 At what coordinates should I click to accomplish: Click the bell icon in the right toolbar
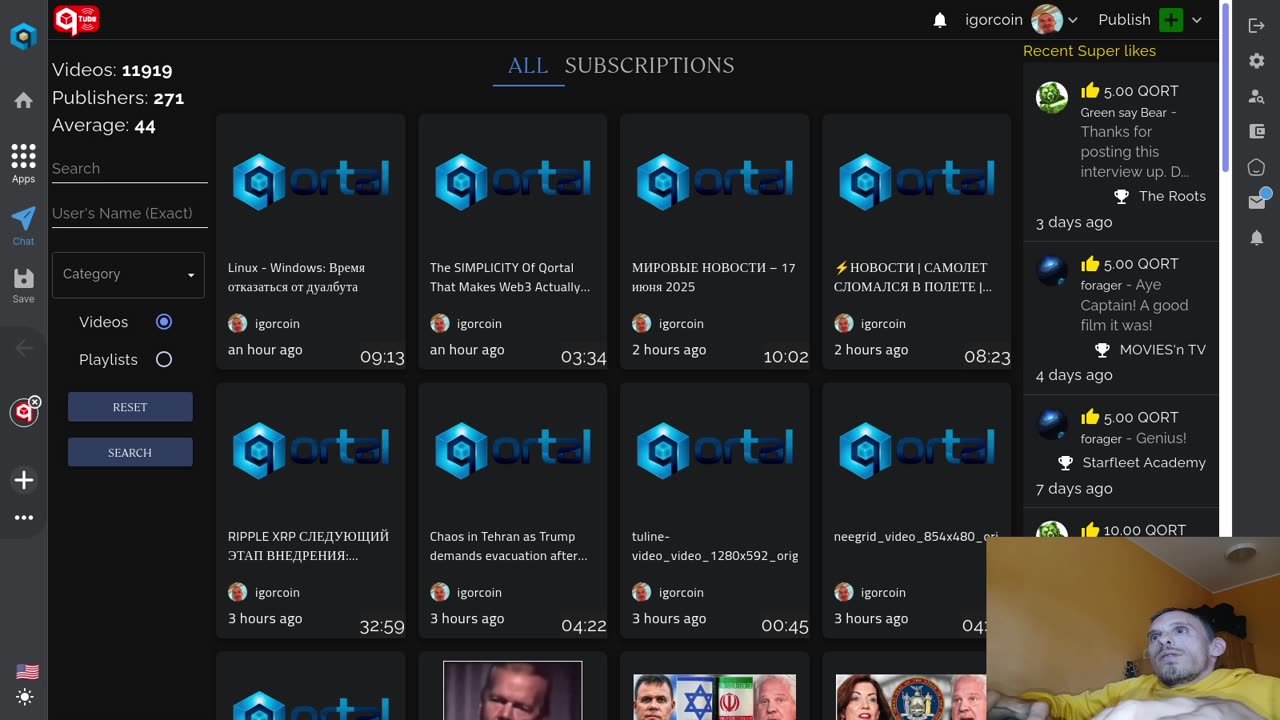click(1257, 238)
